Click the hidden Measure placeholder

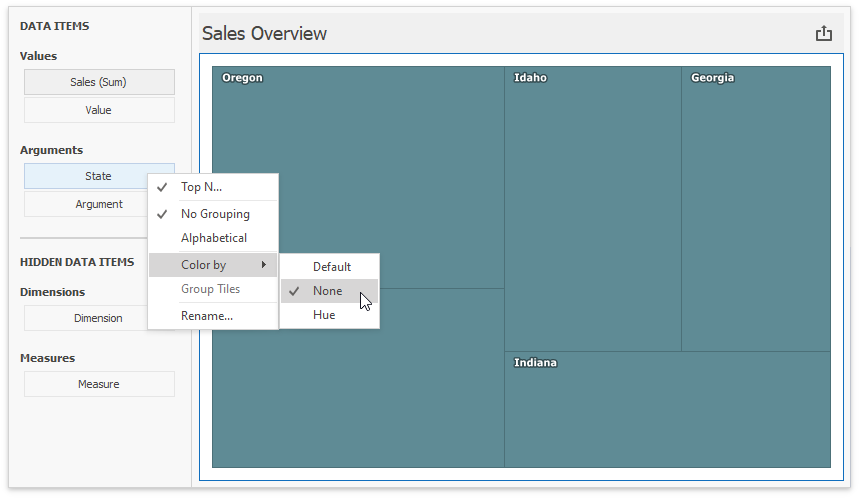click(99, 384)
